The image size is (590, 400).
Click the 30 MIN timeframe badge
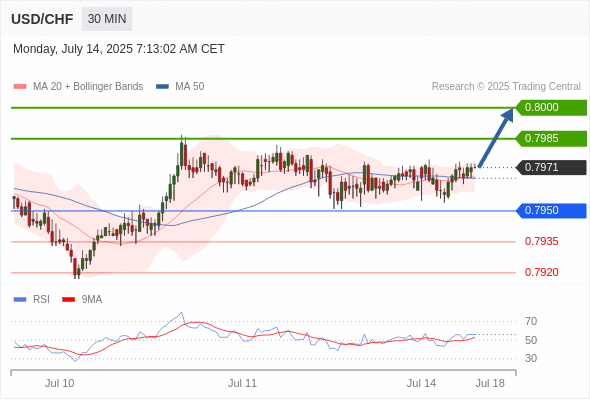(x=107, y=19)
